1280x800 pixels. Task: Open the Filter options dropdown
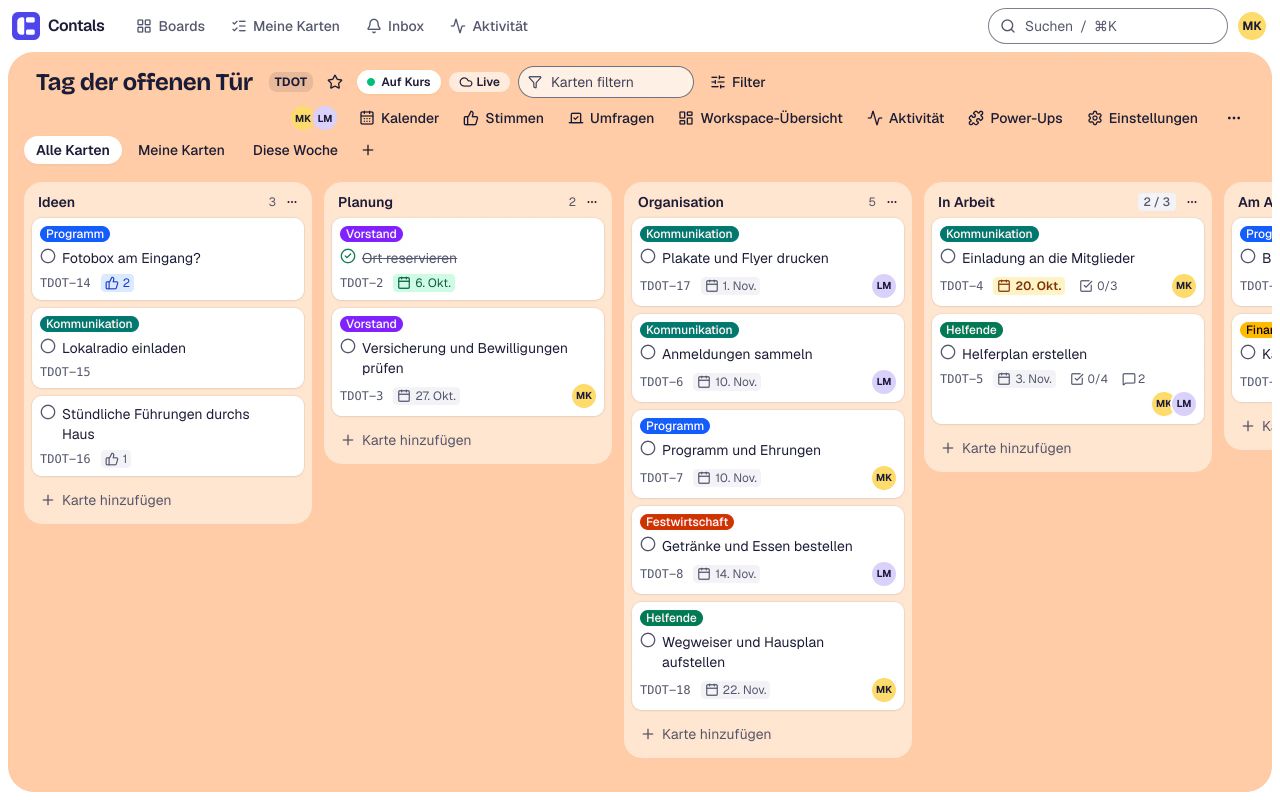point(738,82)
